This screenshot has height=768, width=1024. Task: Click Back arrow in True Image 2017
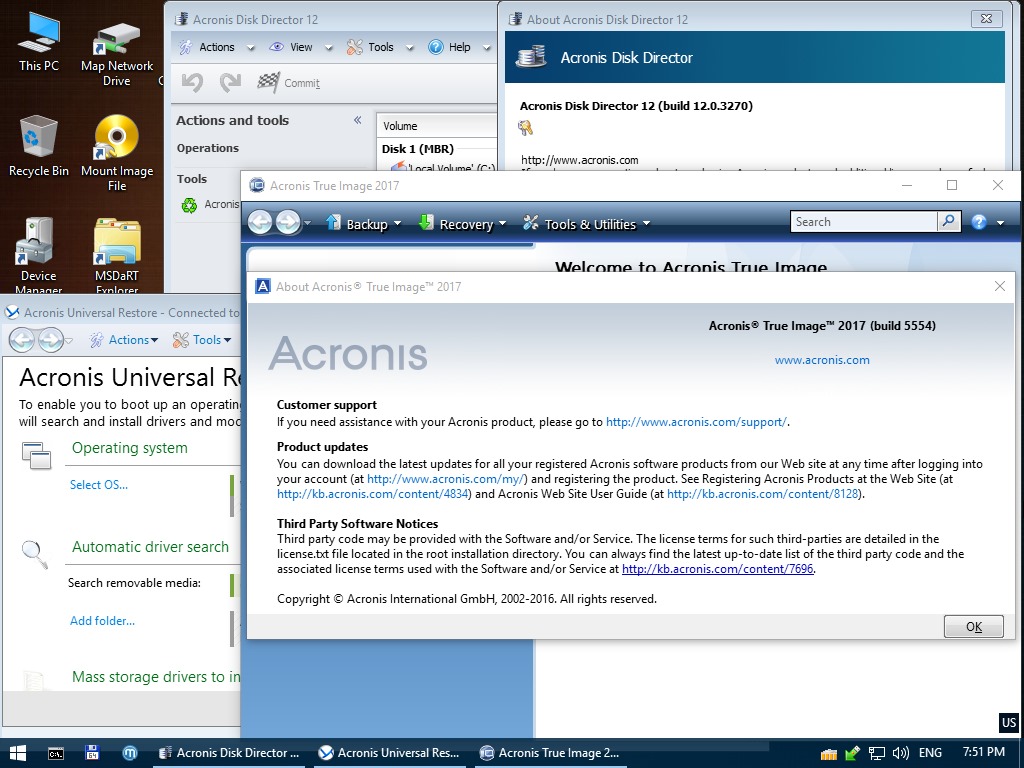[260, 223]
